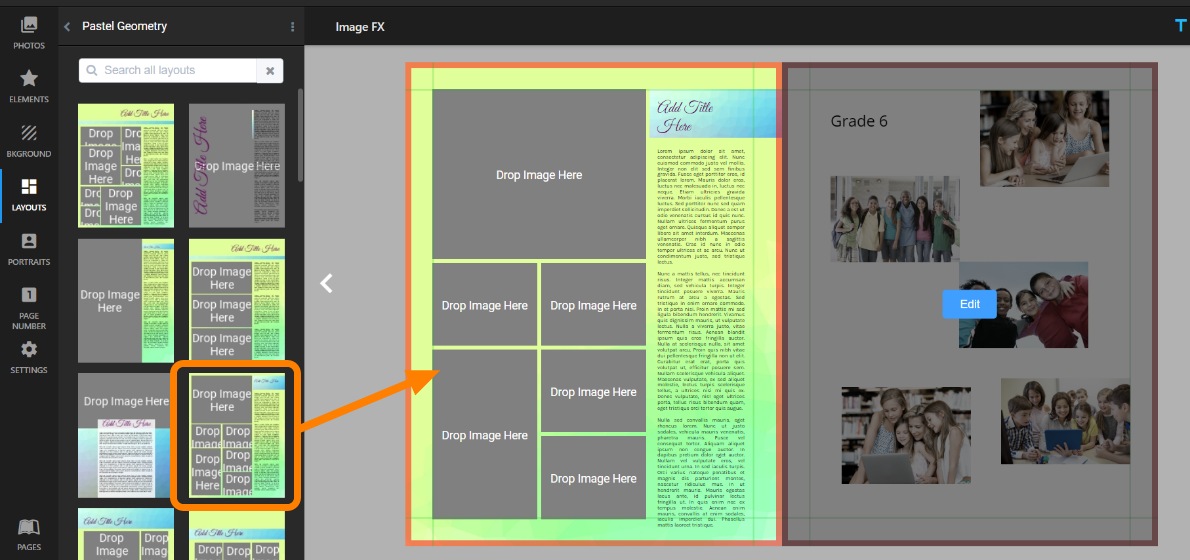The width and height of the screenshot is (1190, 560).
Task: Go to previous page spread arrow
Action: (x=326, y=283)
